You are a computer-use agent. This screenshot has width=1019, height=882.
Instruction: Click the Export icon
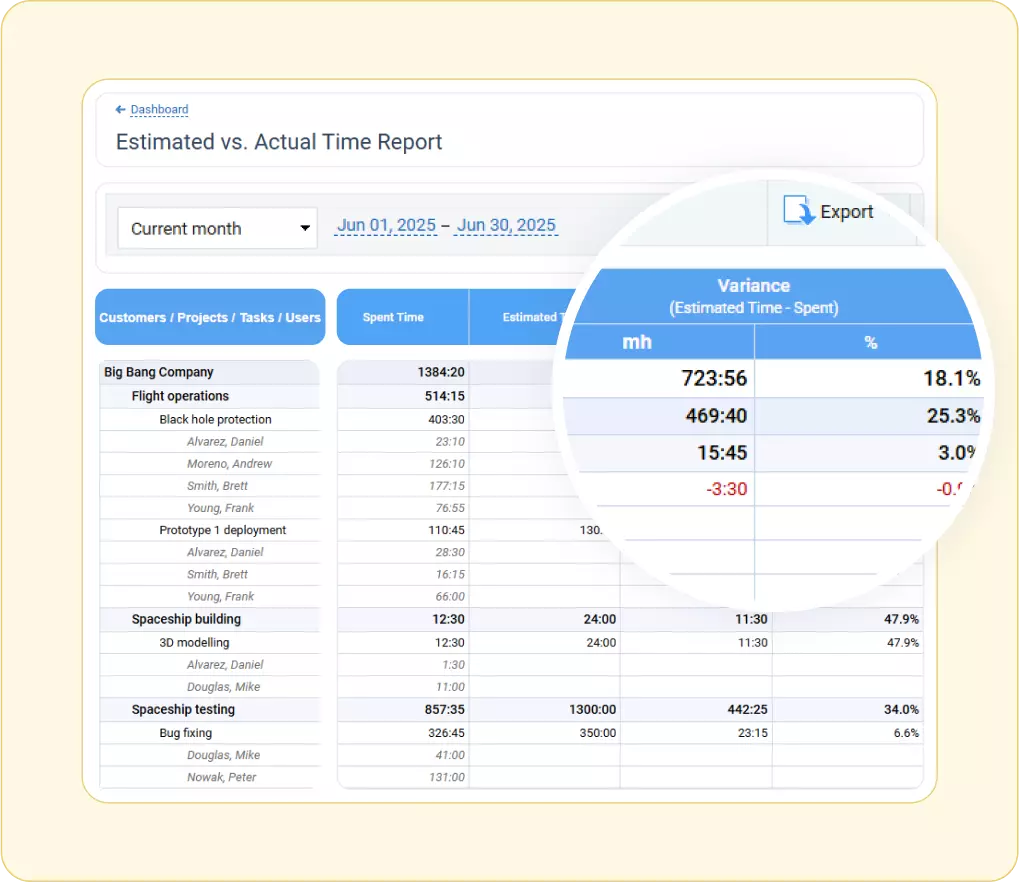(x=799, y=212)
